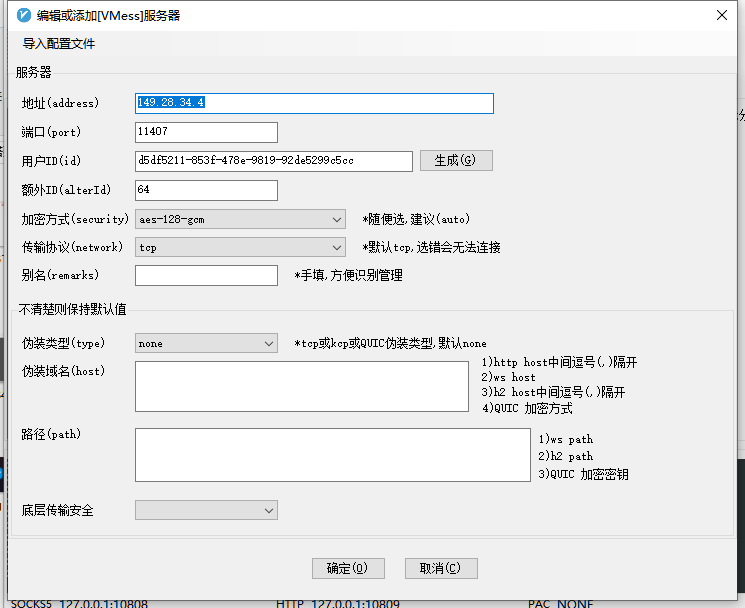
Task: Click the 确定(O) button
Action: click(348, 568)
